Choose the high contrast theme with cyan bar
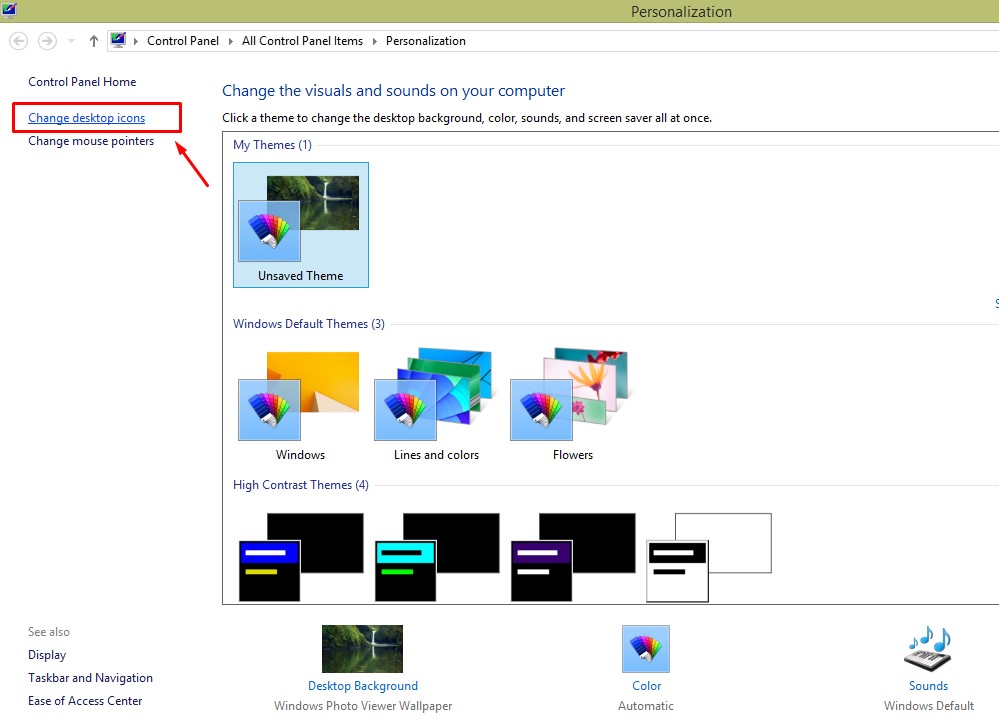The height and width of the screenshot is (725, 999). 437,557
